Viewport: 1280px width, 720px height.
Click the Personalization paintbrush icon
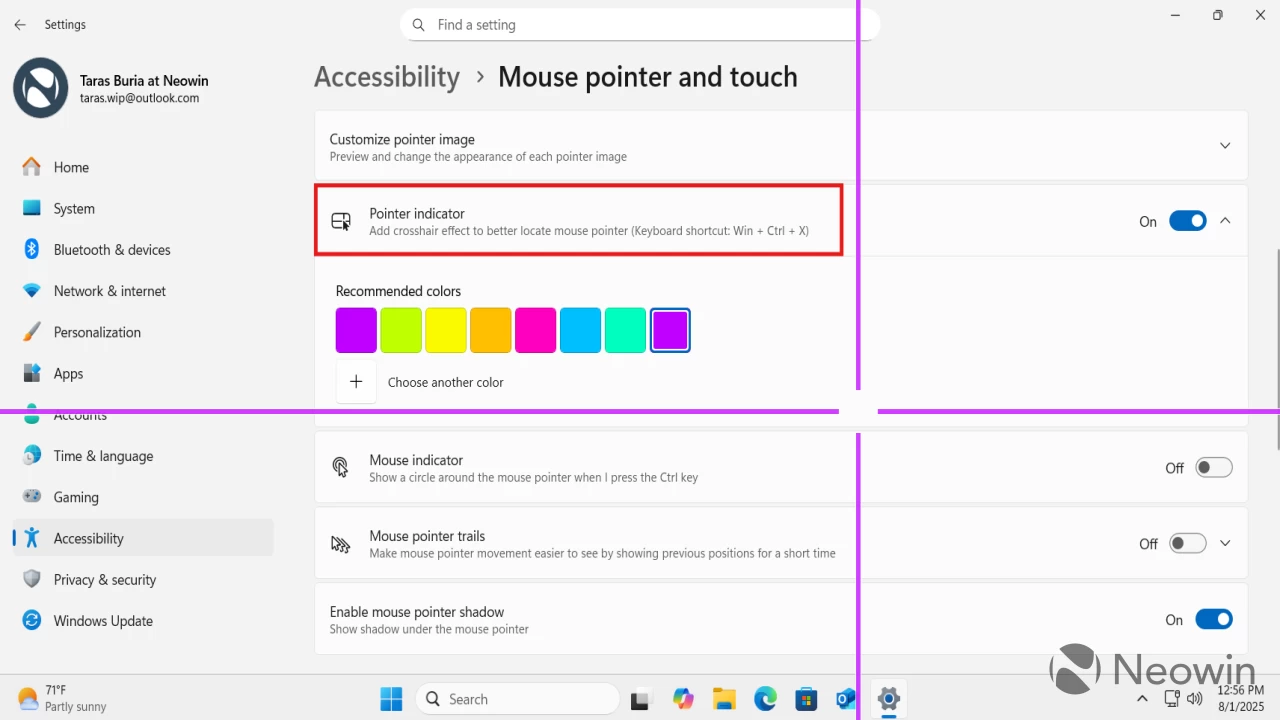pyautogui.click(x=32, y=332)
